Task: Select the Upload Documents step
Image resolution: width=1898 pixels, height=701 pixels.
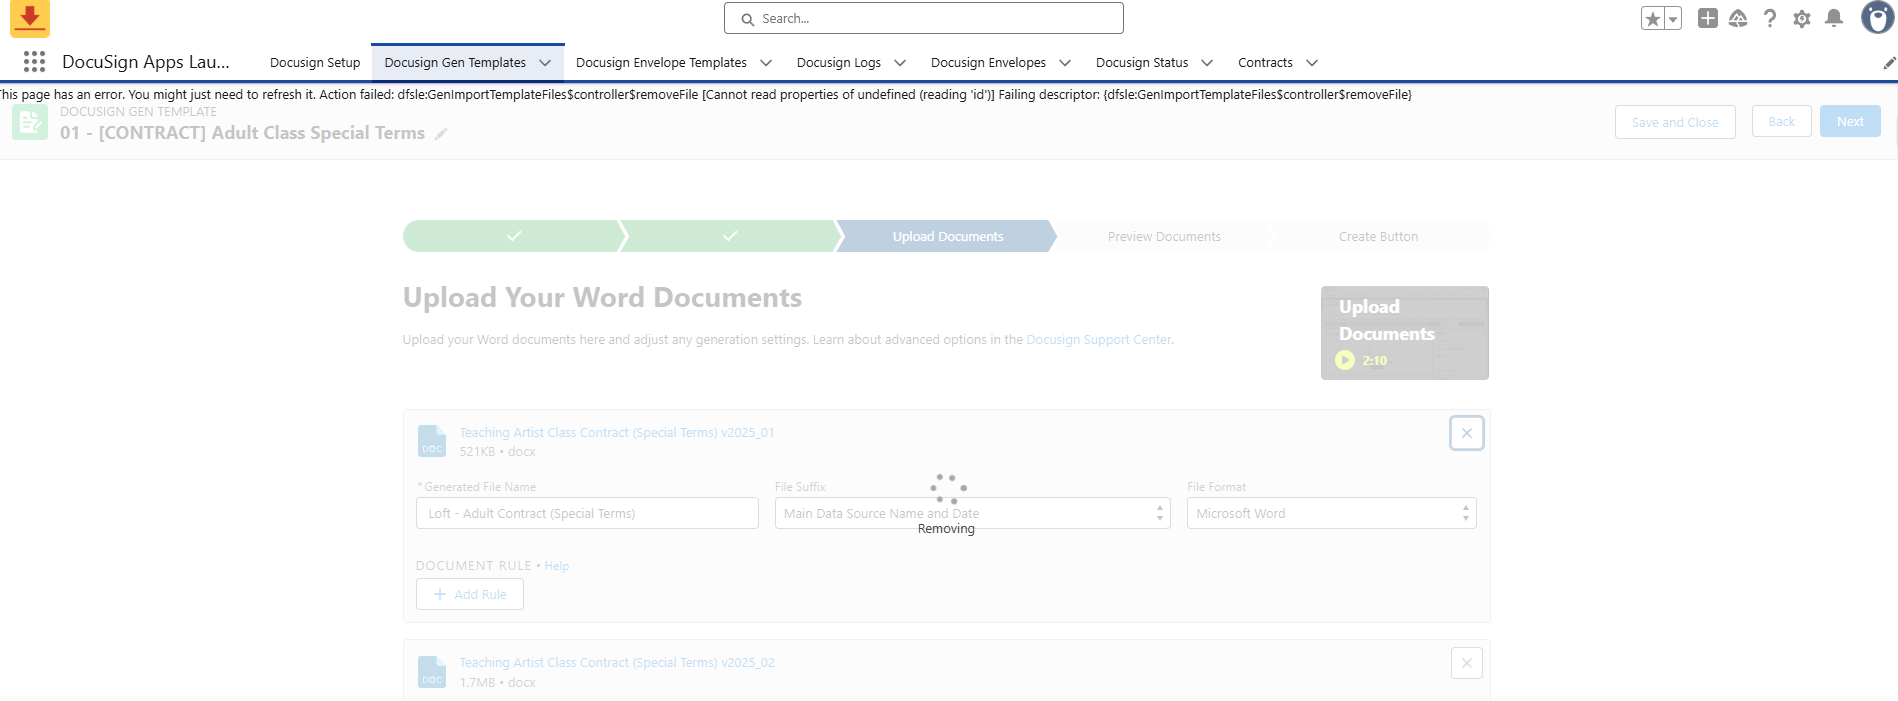Action: pyautogui.click(x=947, y=236)
